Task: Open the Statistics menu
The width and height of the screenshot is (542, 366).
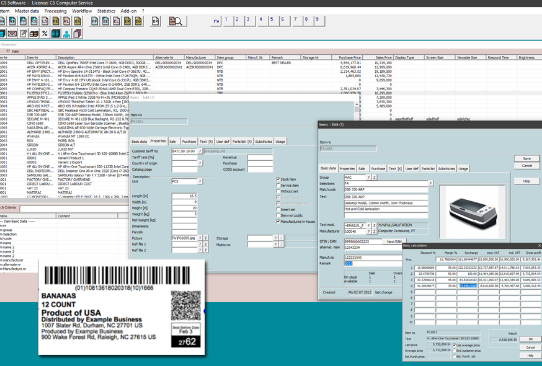Action: click(x=106, y=11)
